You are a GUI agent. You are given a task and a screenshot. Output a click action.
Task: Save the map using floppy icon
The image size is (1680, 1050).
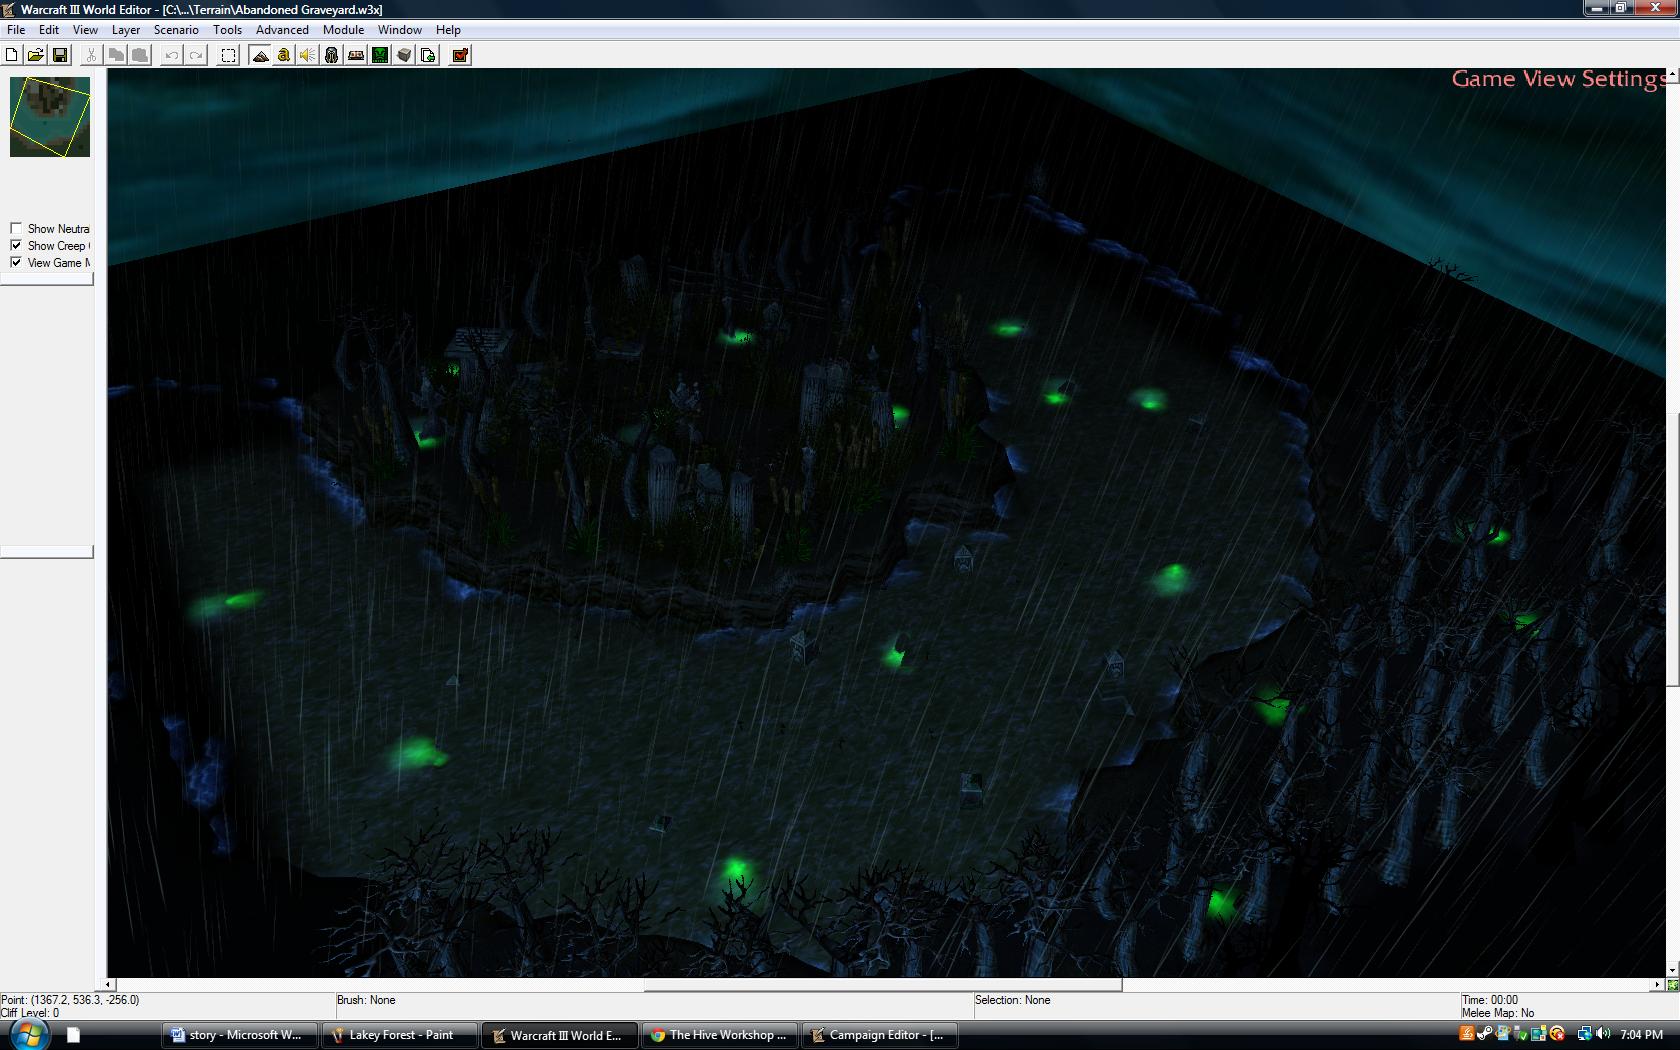tap(60, 55)
